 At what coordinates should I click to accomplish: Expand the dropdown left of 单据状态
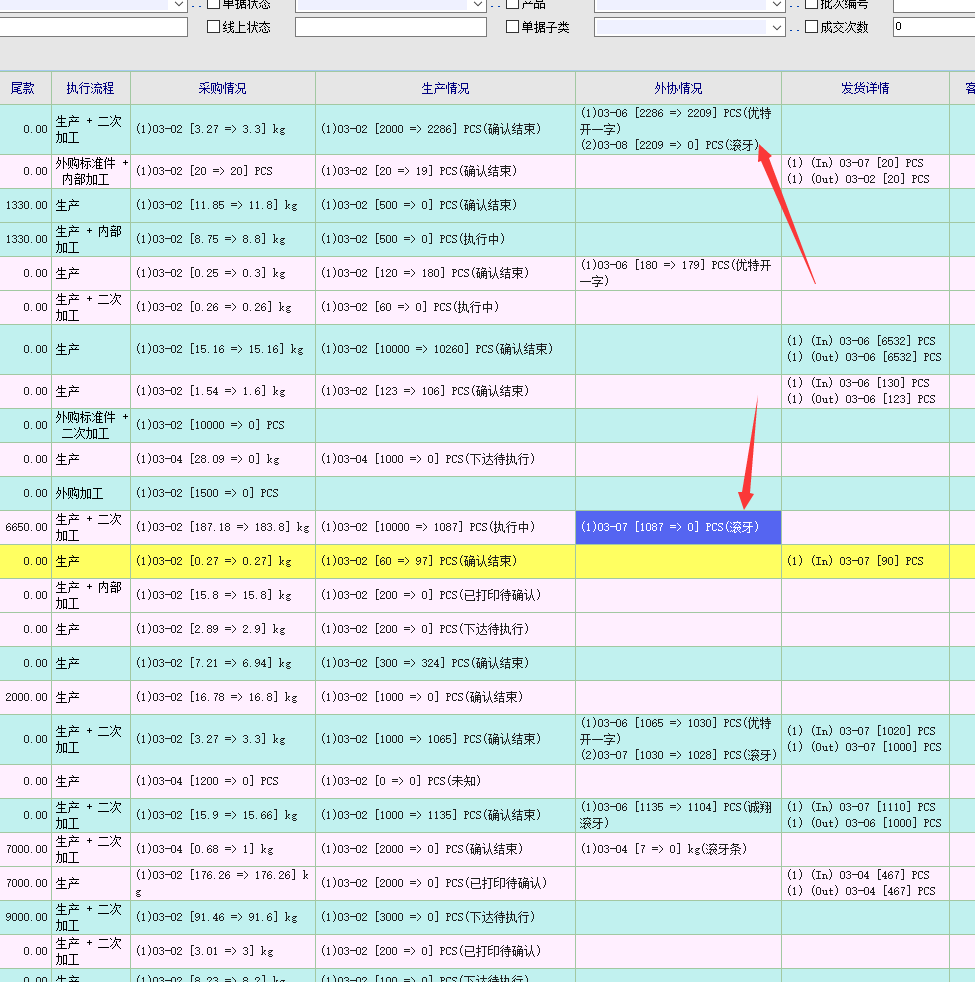pyautogui.click(x=179, y=5)
